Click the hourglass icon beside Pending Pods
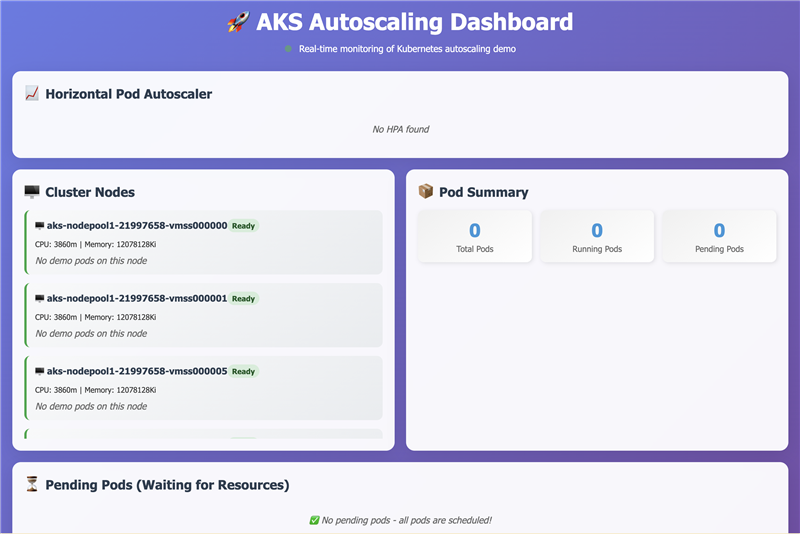The height and width of the screenshot is (534, 800). point(32,484)
